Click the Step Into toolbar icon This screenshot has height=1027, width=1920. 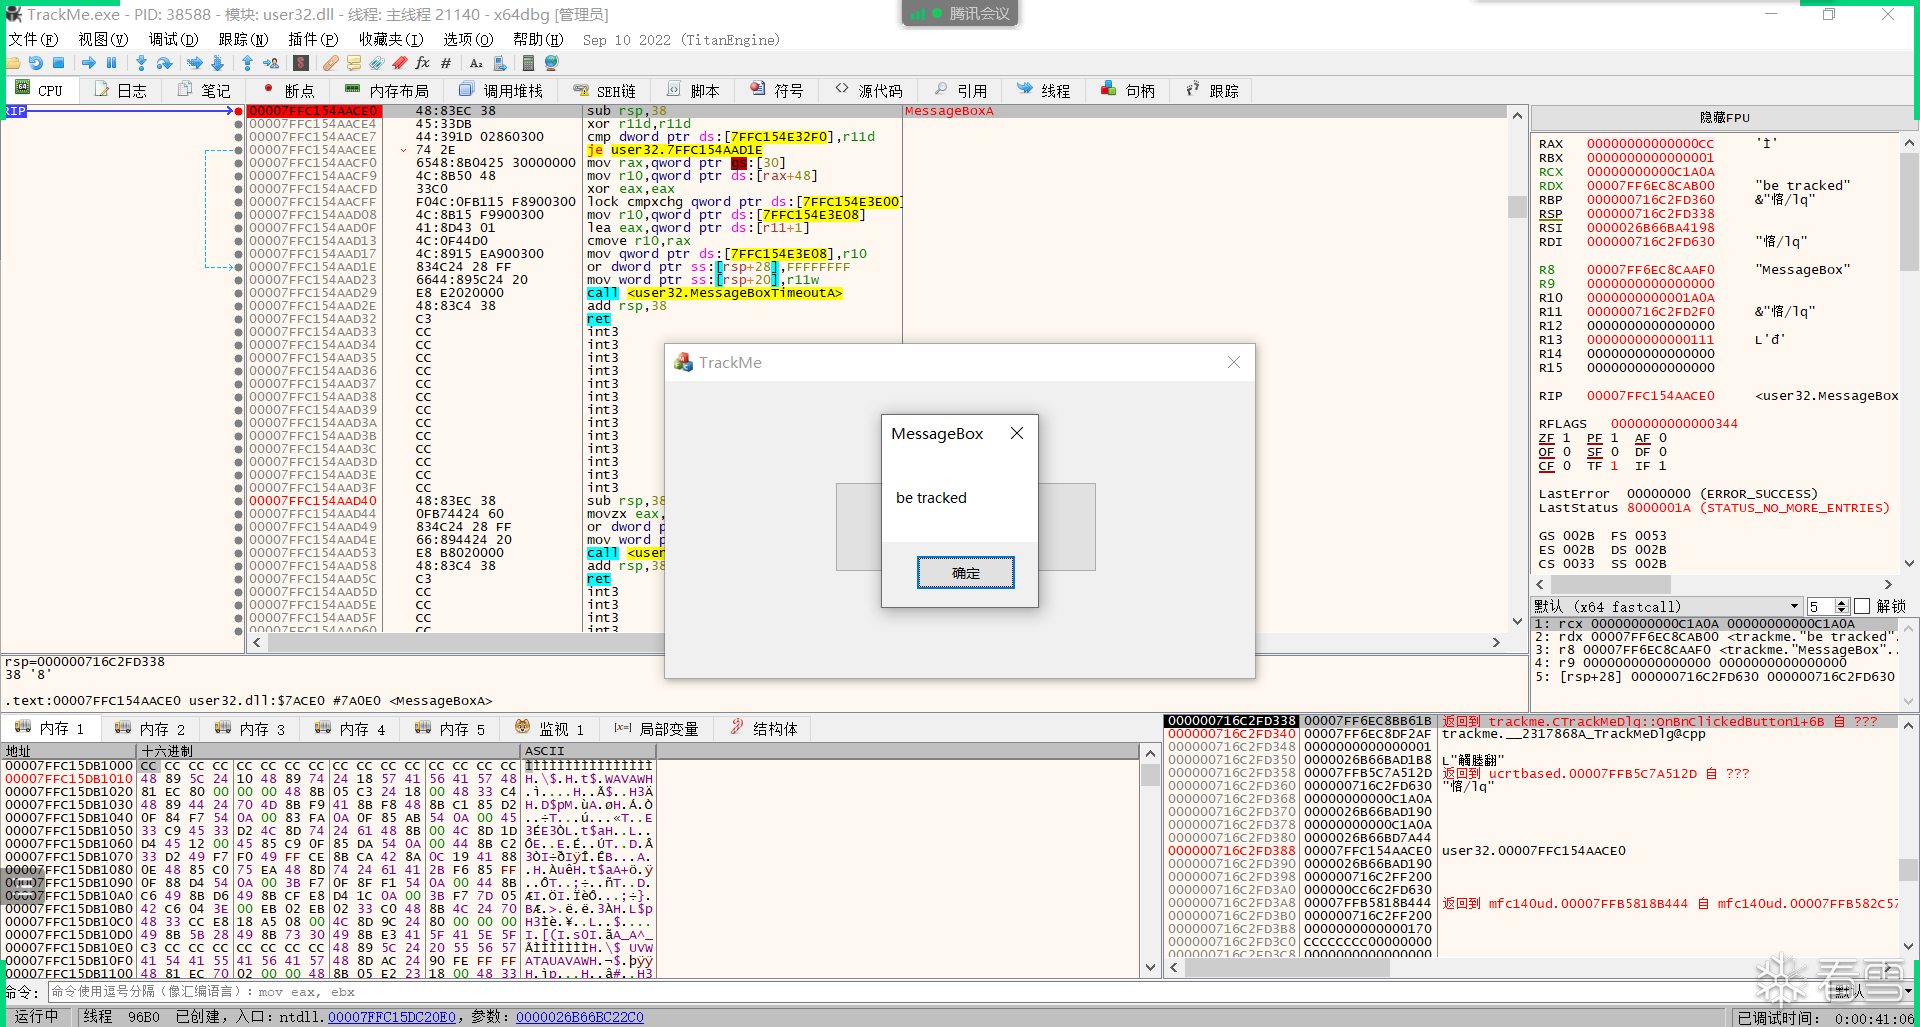tap(141, 63)
